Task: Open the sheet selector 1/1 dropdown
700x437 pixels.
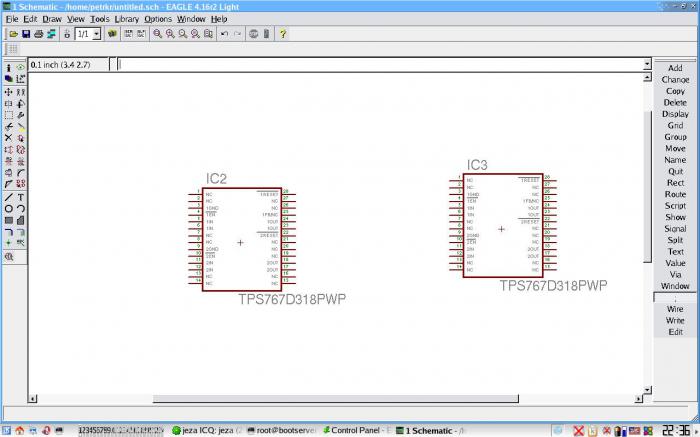Action: pos(96,34)
